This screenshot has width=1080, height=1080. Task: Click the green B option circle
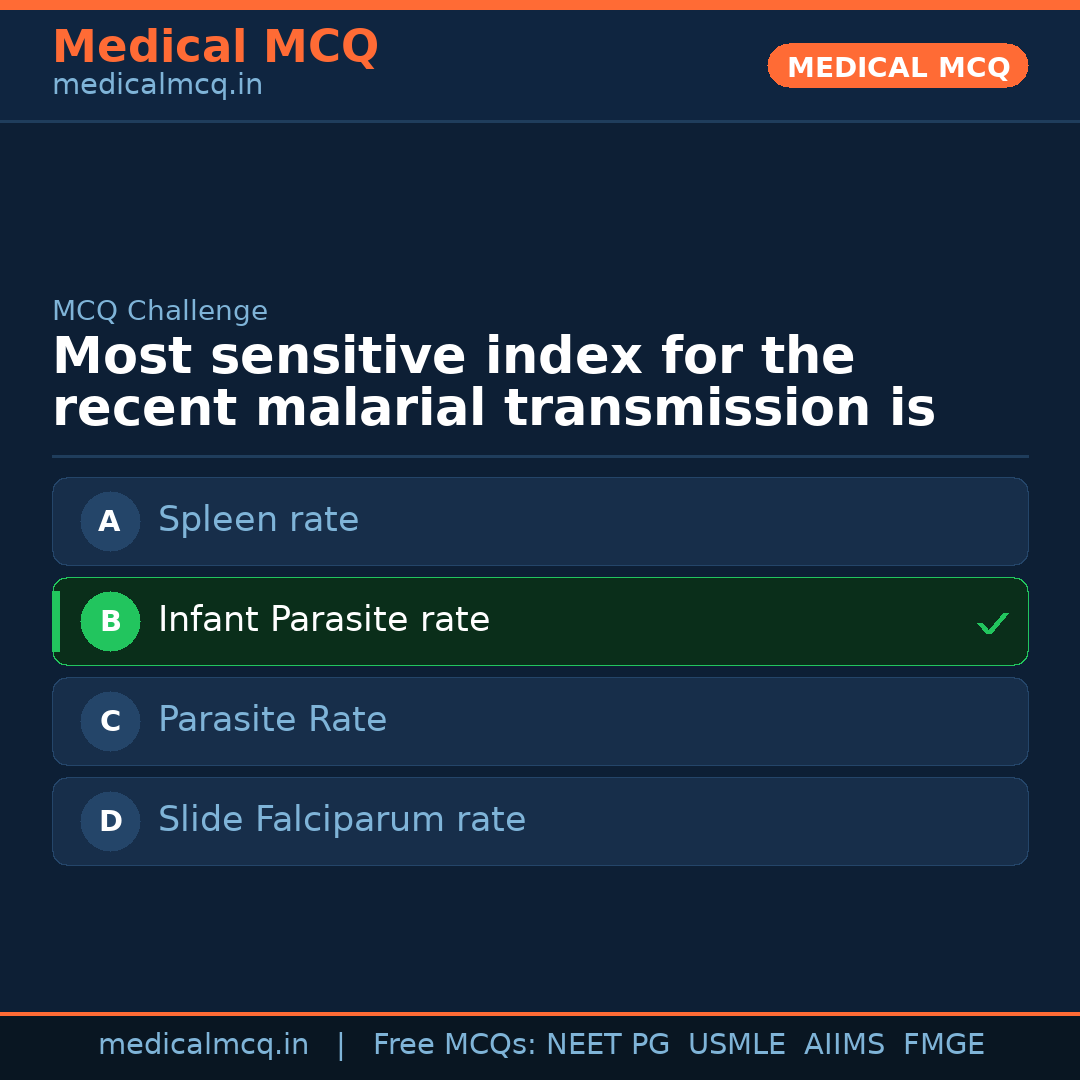point(110,621)
